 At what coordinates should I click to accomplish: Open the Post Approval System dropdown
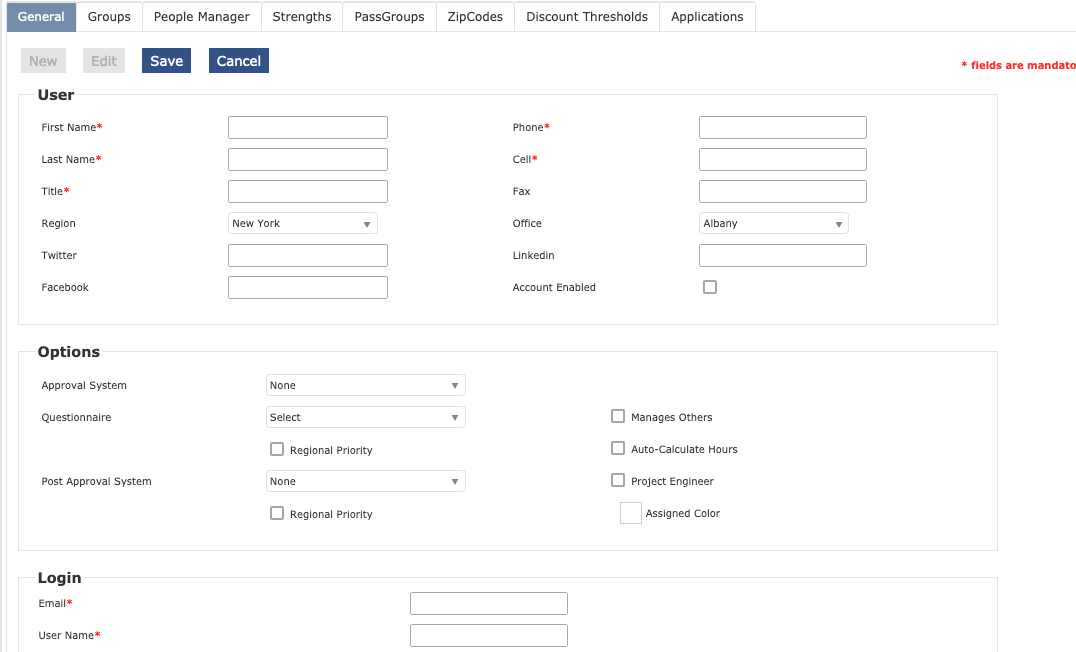(366, 481)
